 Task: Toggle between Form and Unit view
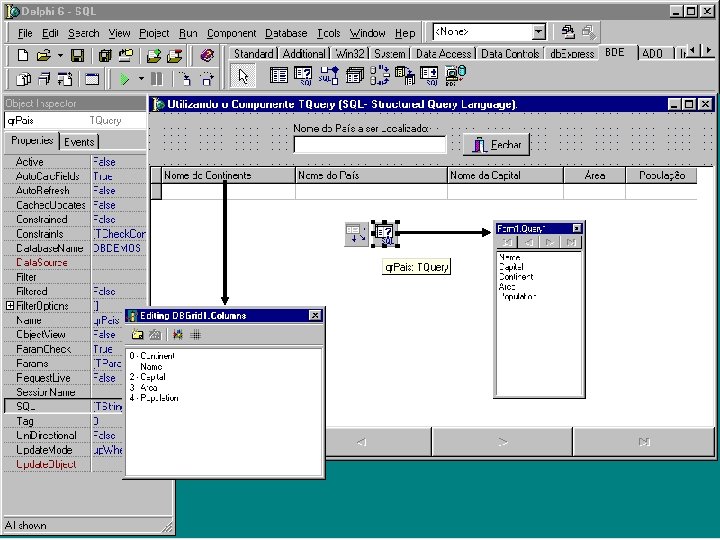[65, 79]
